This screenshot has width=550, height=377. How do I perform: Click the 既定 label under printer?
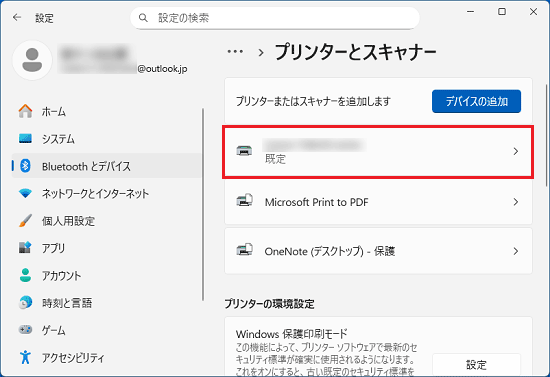(x=275, y=159)
